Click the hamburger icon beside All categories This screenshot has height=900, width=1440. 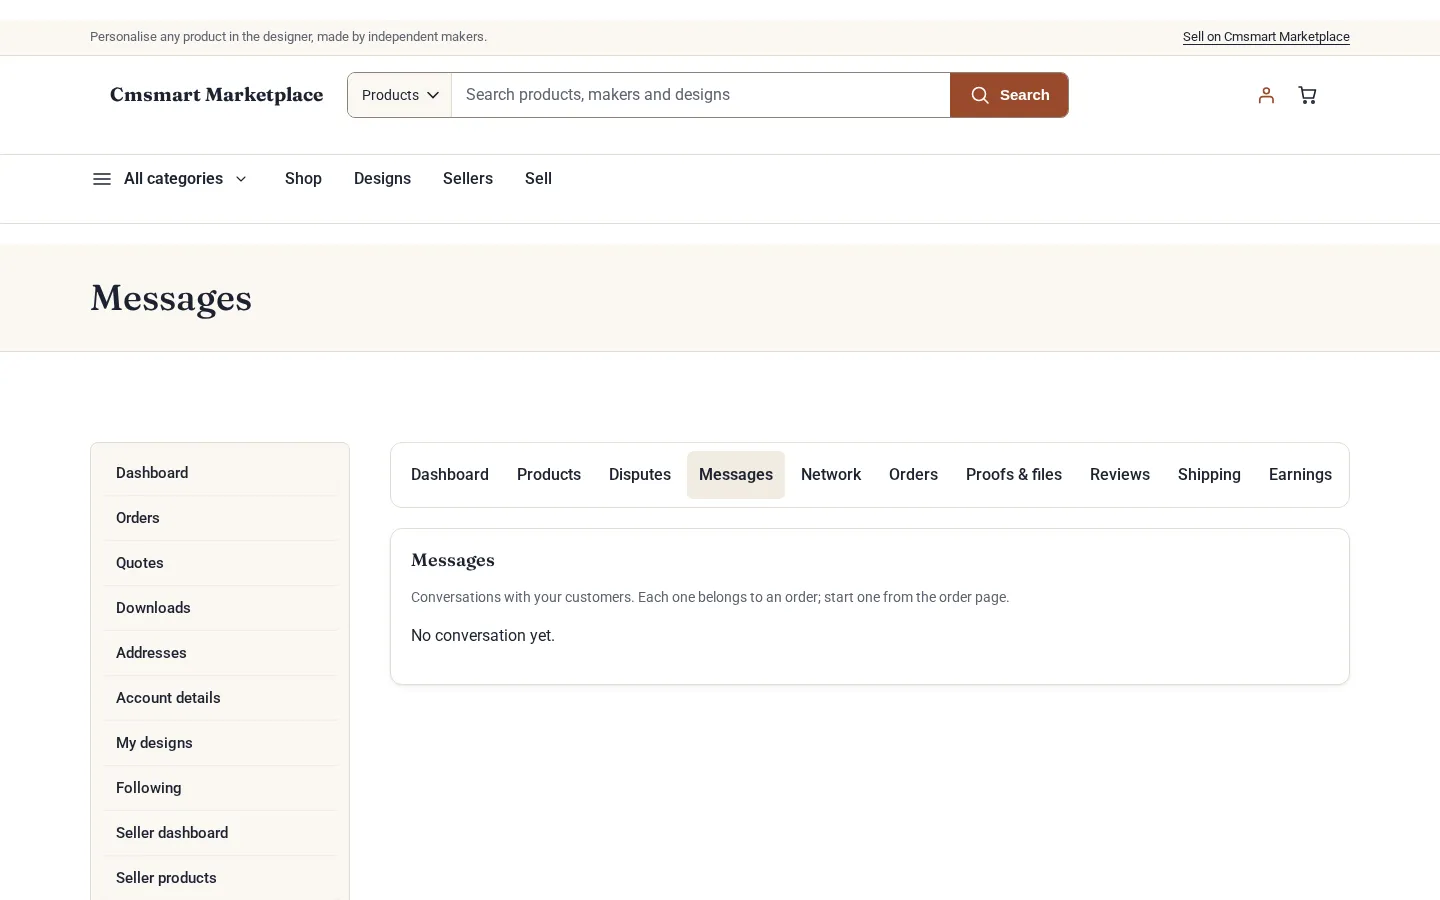click(102, 179)
